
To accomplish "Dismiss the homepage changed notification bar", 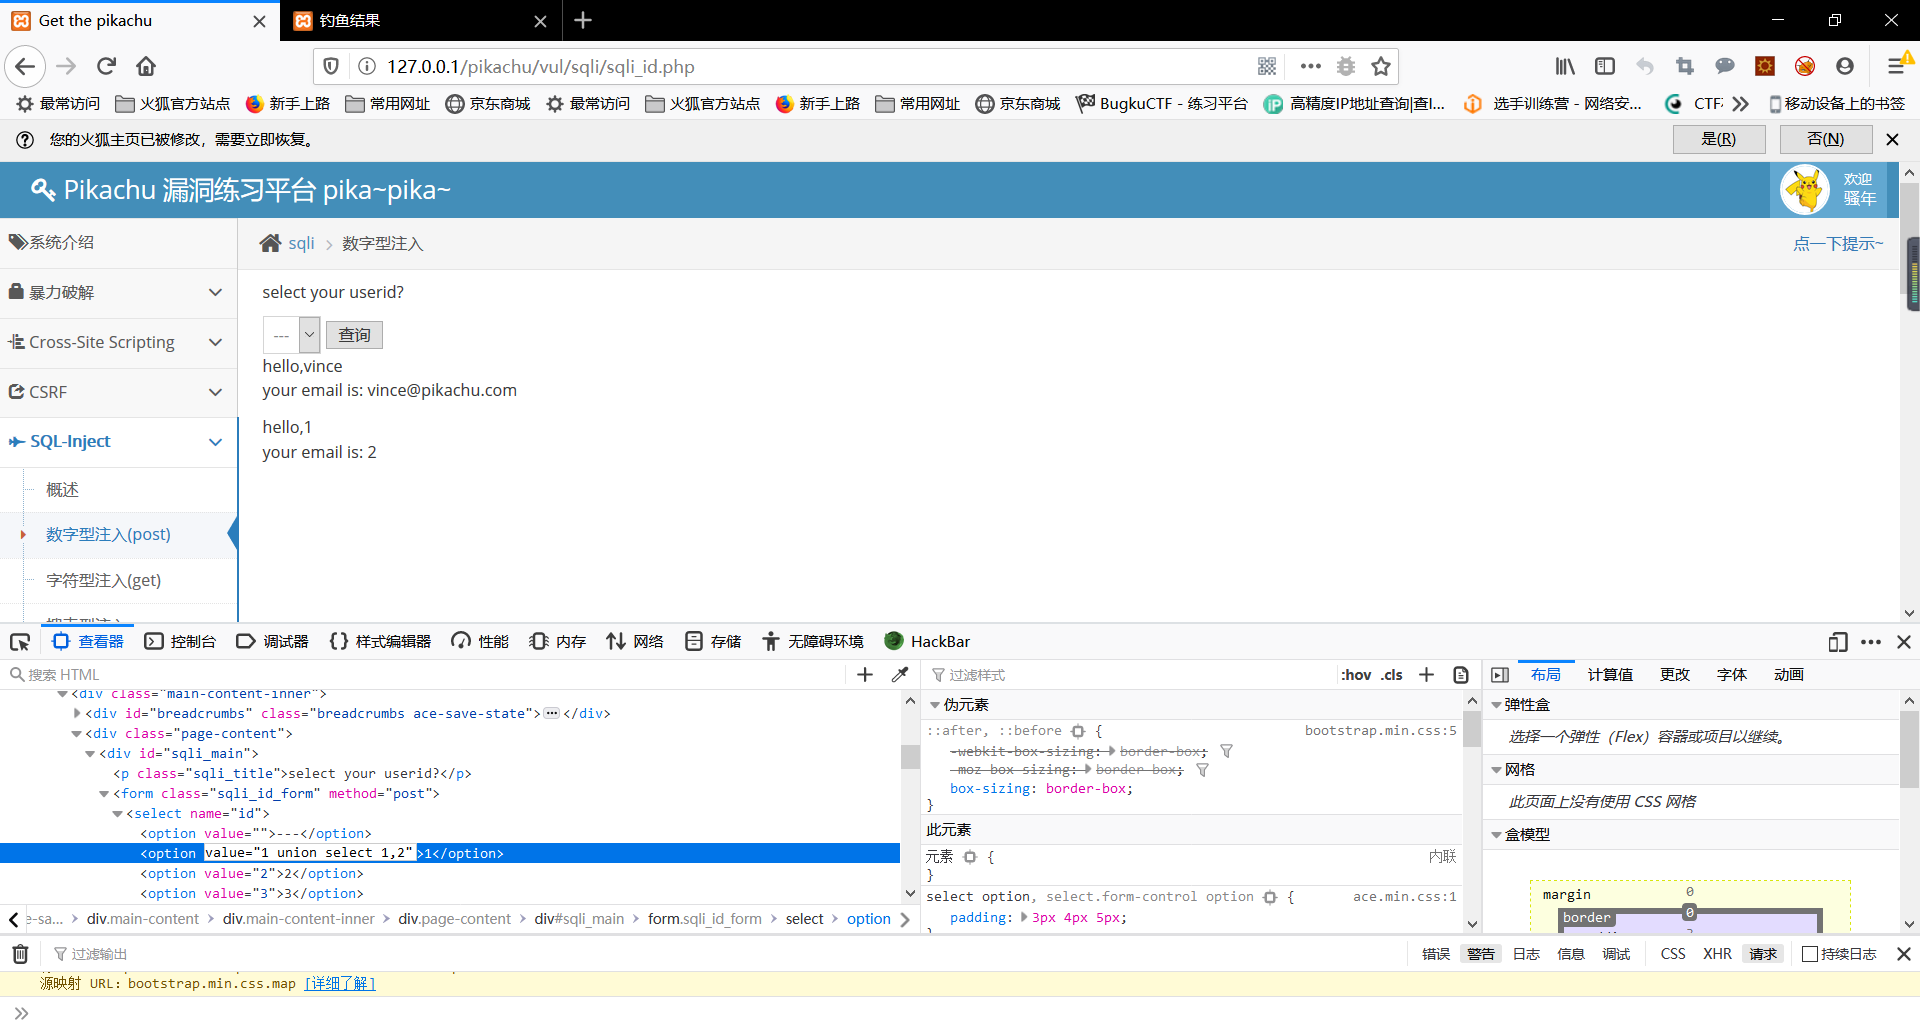I will coord(1892,139).
